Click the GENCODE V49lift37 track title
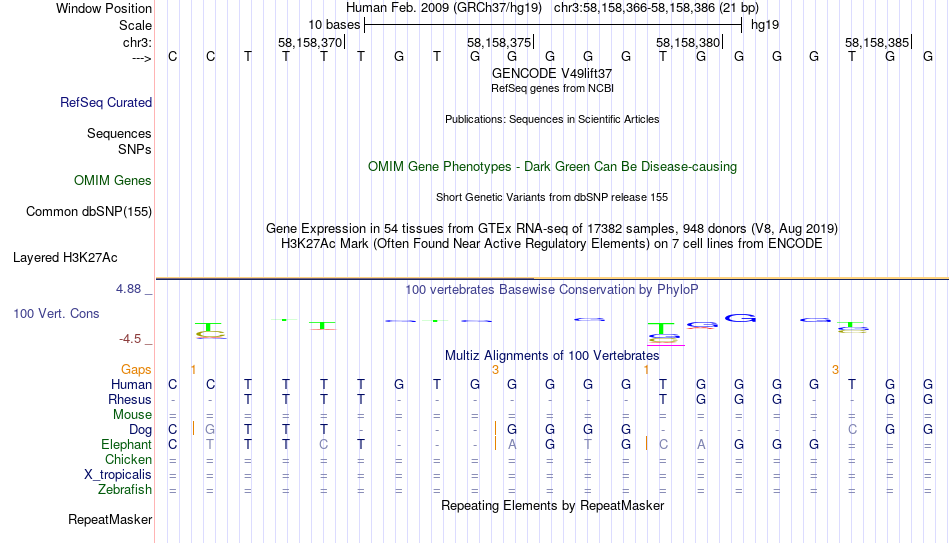Image resolution: width=950 pixels, height=543 pixels. [552, 73]
